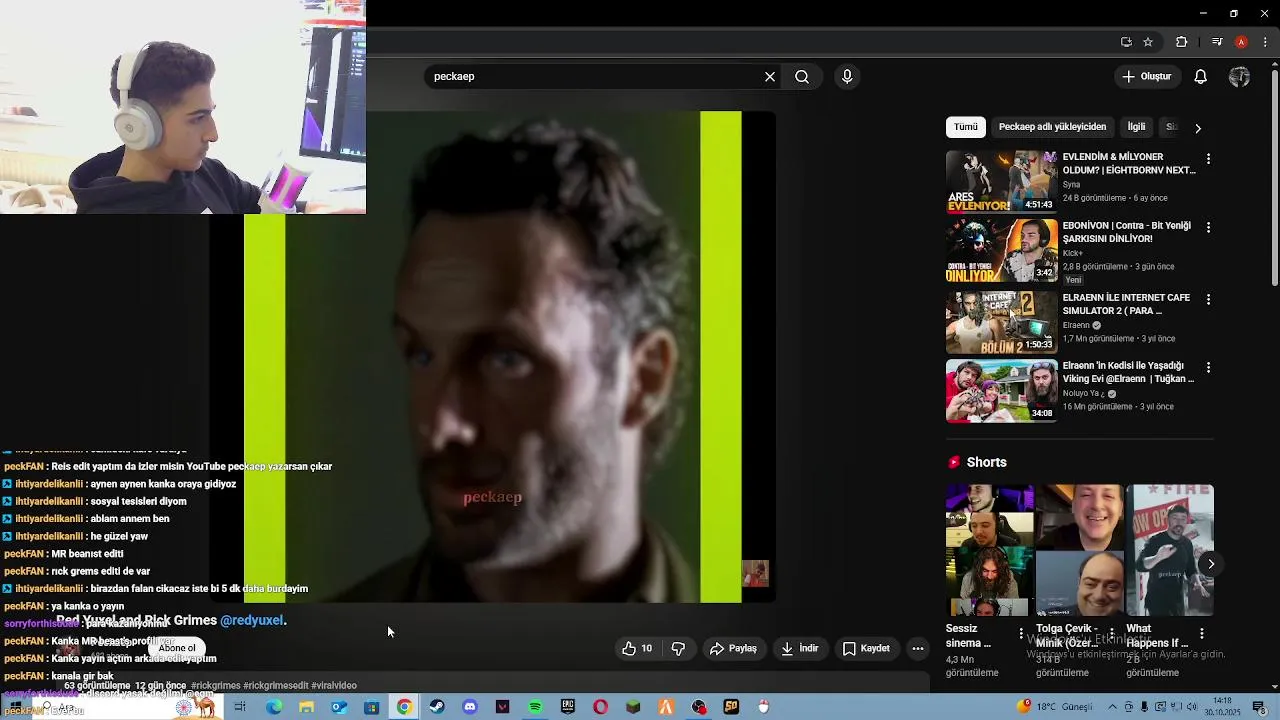The height and width of the screenshot is (720, 1280).
Task: Open Epic Games Launcher from taskbar
Action: click(568, 707)
